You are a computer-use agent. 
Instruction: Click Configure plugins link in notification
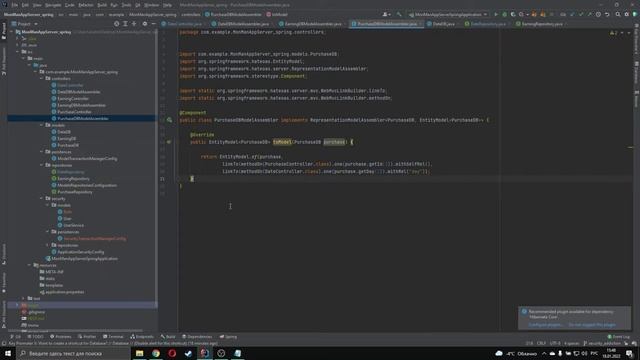[545, 325]
